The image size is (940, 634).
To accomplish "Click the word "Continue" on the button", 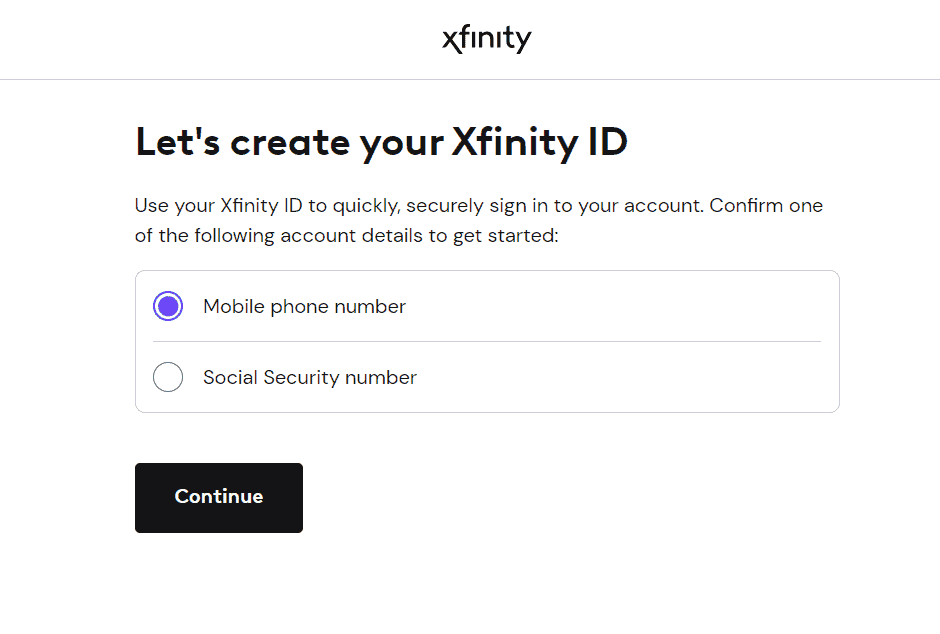I will pos(219,497).
